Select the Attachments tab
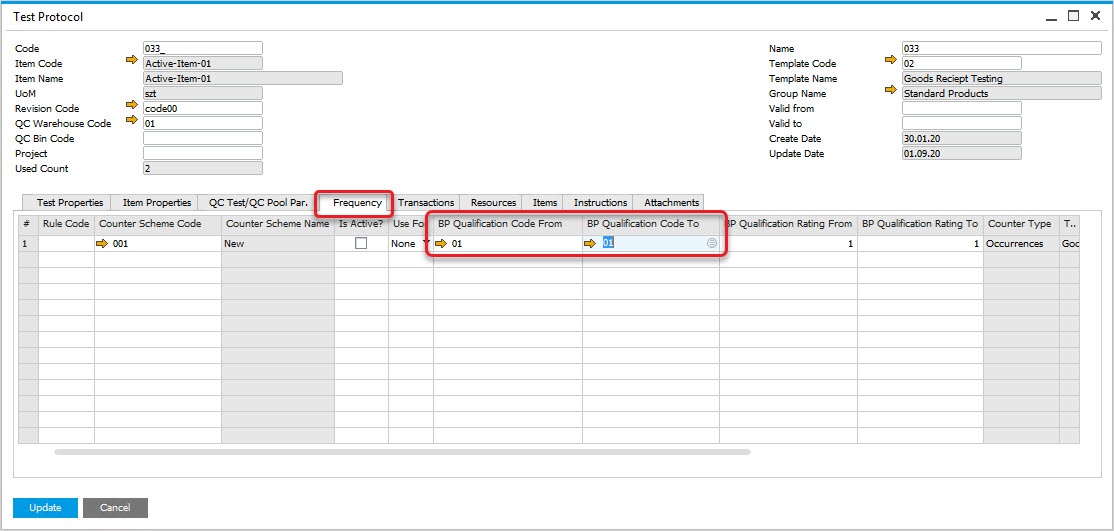Viewport: 1114px width, 531px height. (671, 203)
